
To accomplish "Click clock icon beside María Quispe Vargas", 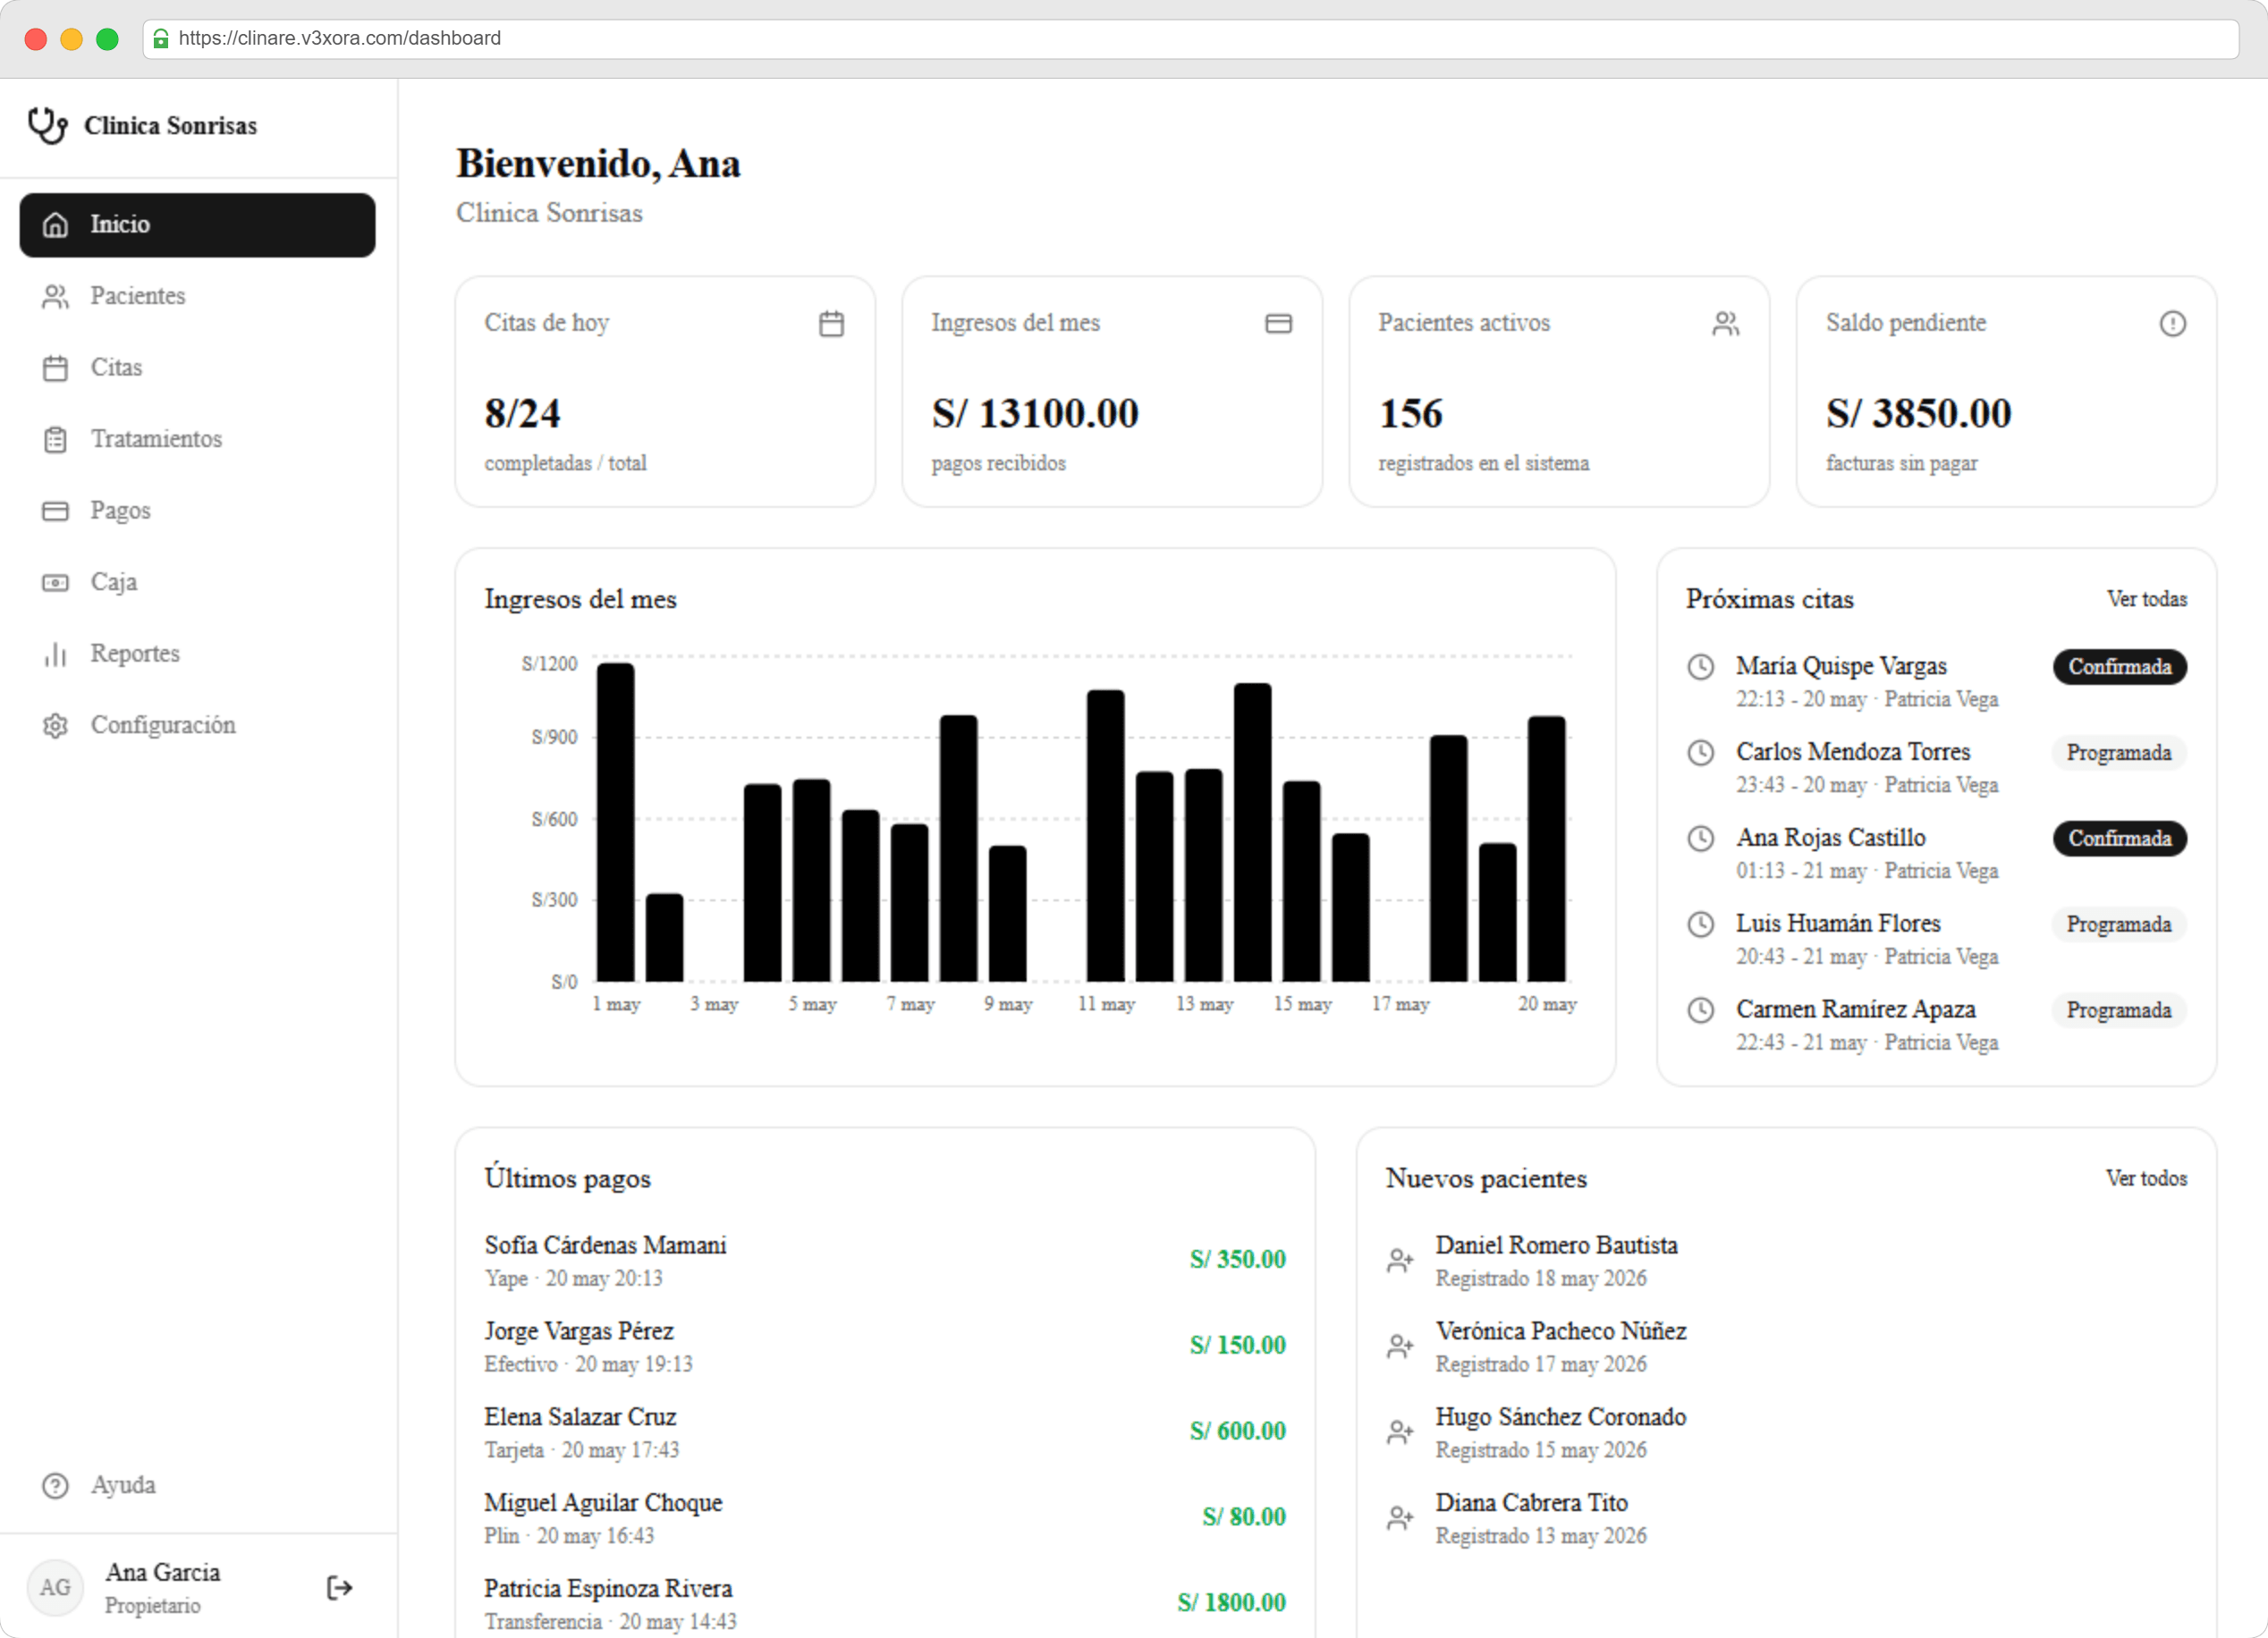I will point(1701,667).
